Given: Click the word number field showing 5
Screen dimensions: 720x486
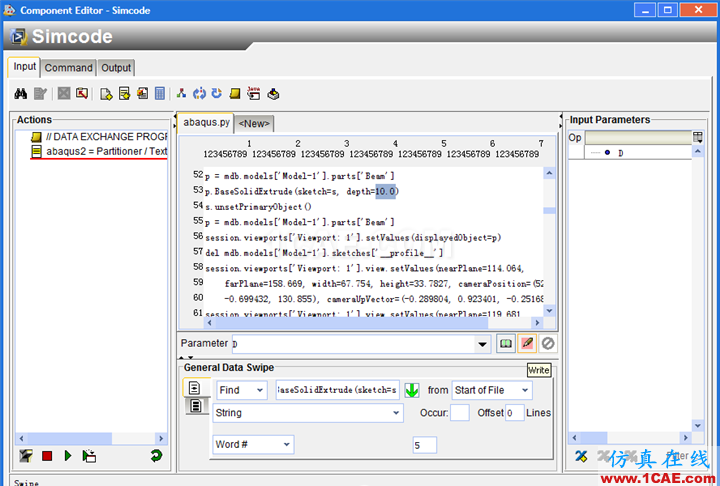Looking at the screenshot, I should click(x=424, y=445).
